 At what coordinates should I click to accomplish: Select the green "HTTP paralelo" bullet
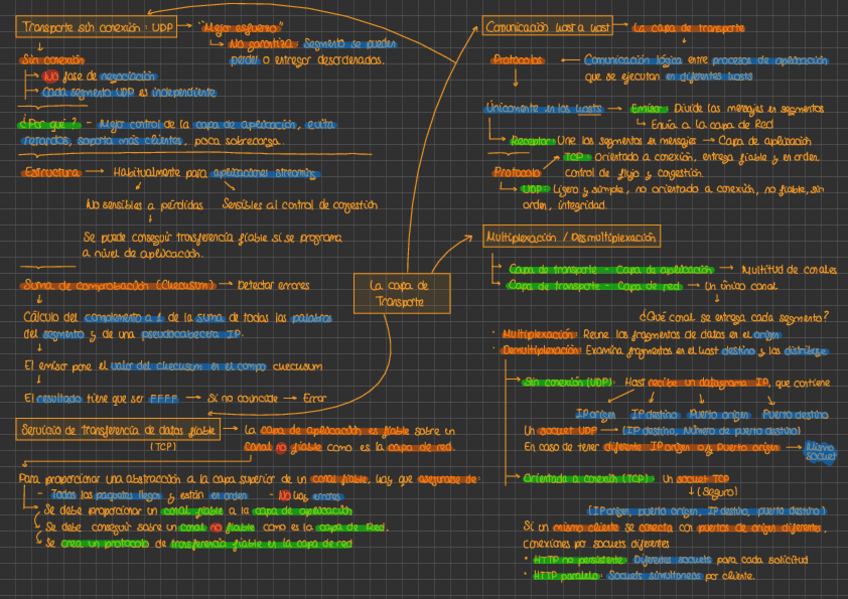coord(566,576)
